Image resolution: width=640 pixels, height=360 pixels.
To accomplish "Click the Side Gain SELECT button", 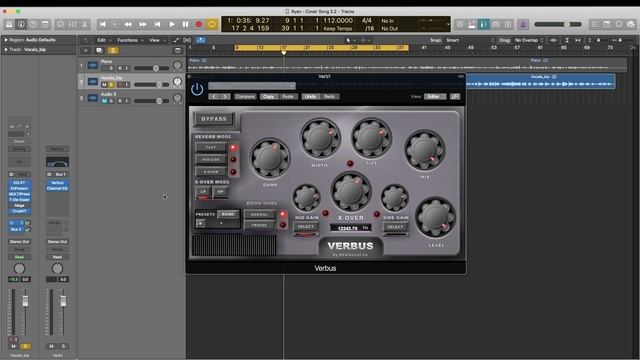I will coord(395,227).
